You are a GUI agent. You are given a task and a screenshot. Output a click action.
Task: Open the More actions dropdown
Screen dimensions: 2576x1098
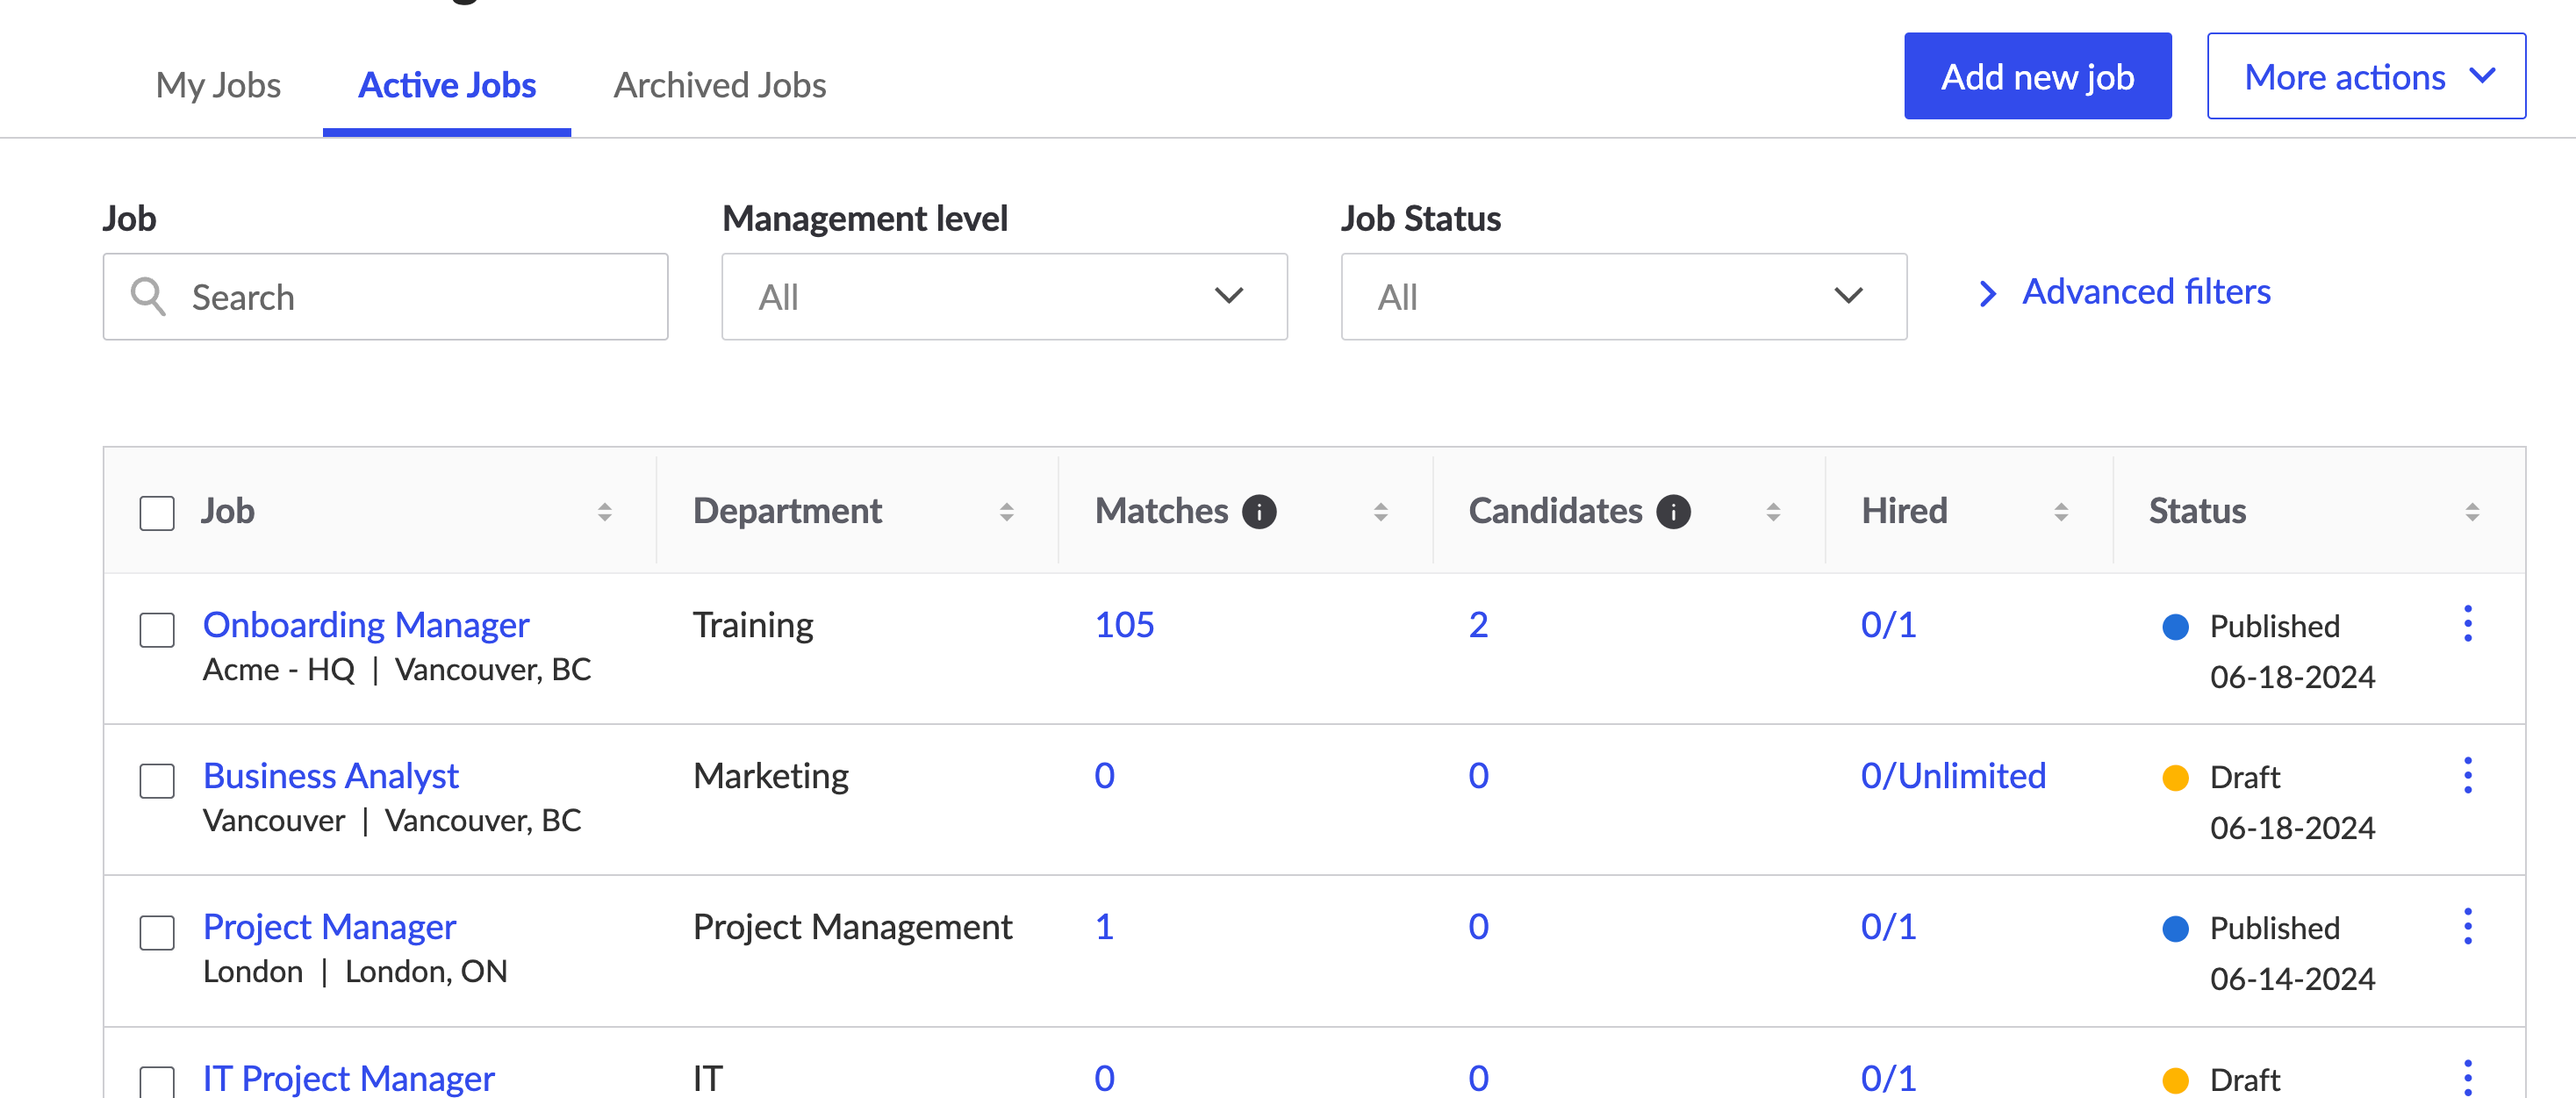pos(2366,77)
